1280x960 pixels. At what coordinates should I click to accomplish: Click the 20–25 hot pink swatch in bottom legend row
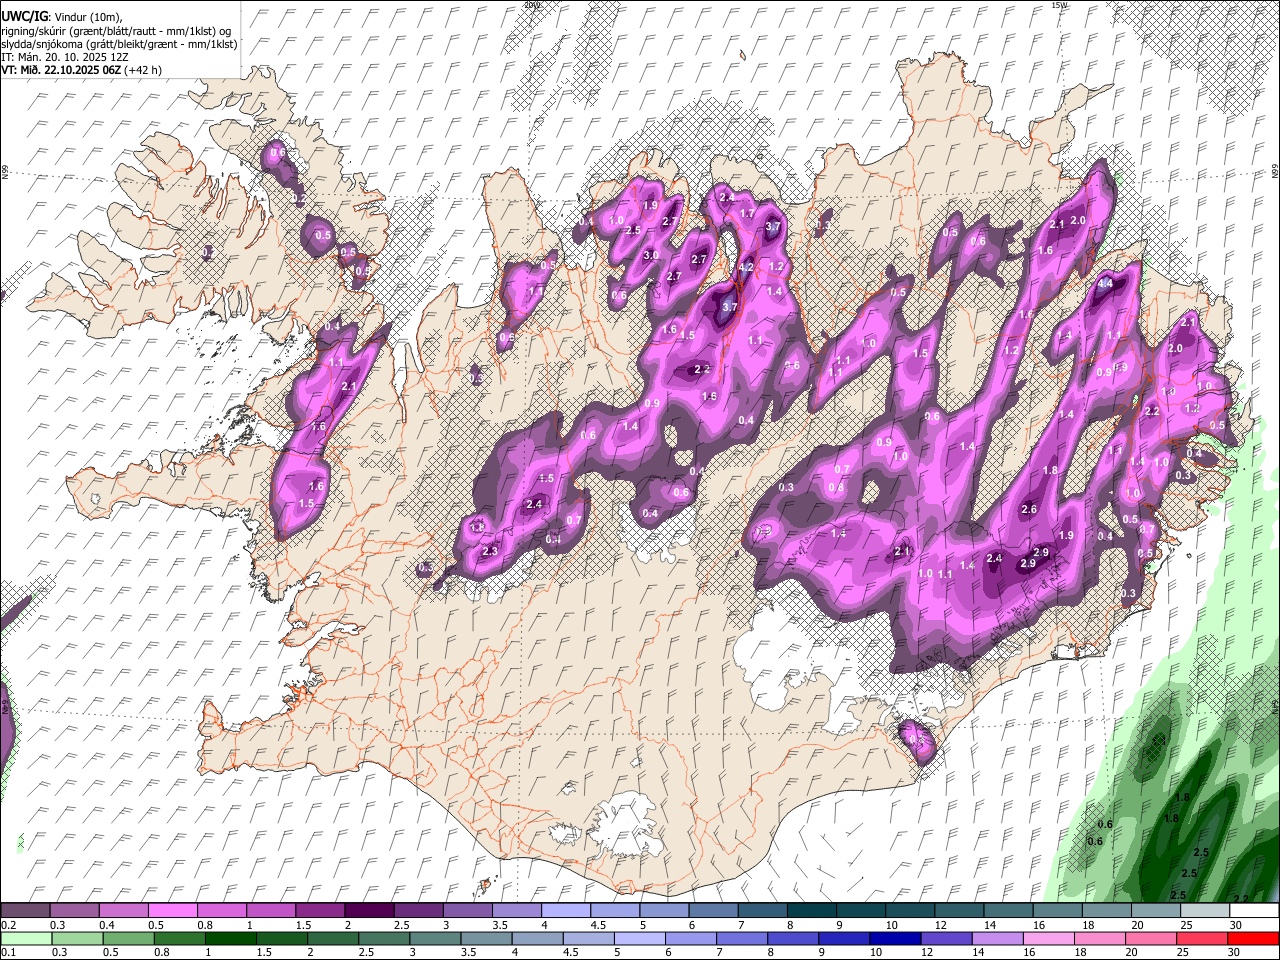1151,939
